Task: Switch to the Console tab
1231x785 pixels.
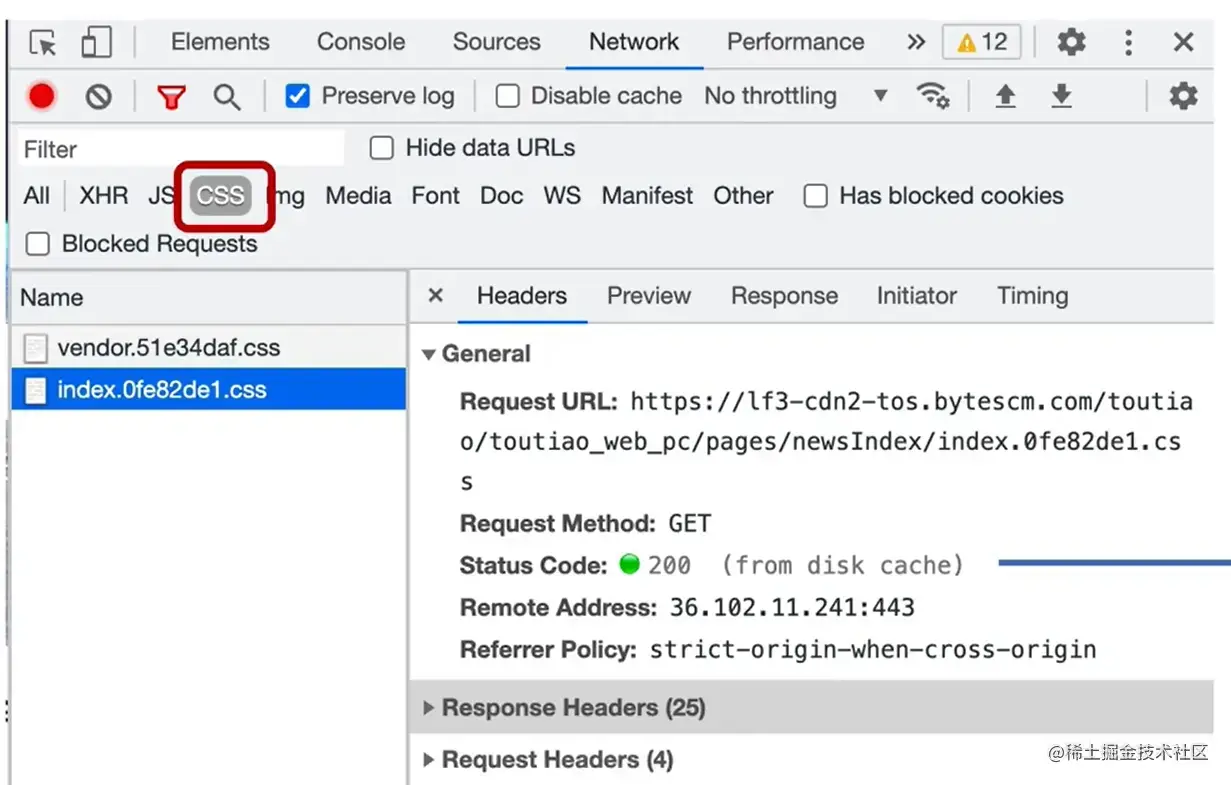Action: coord(361,42)
